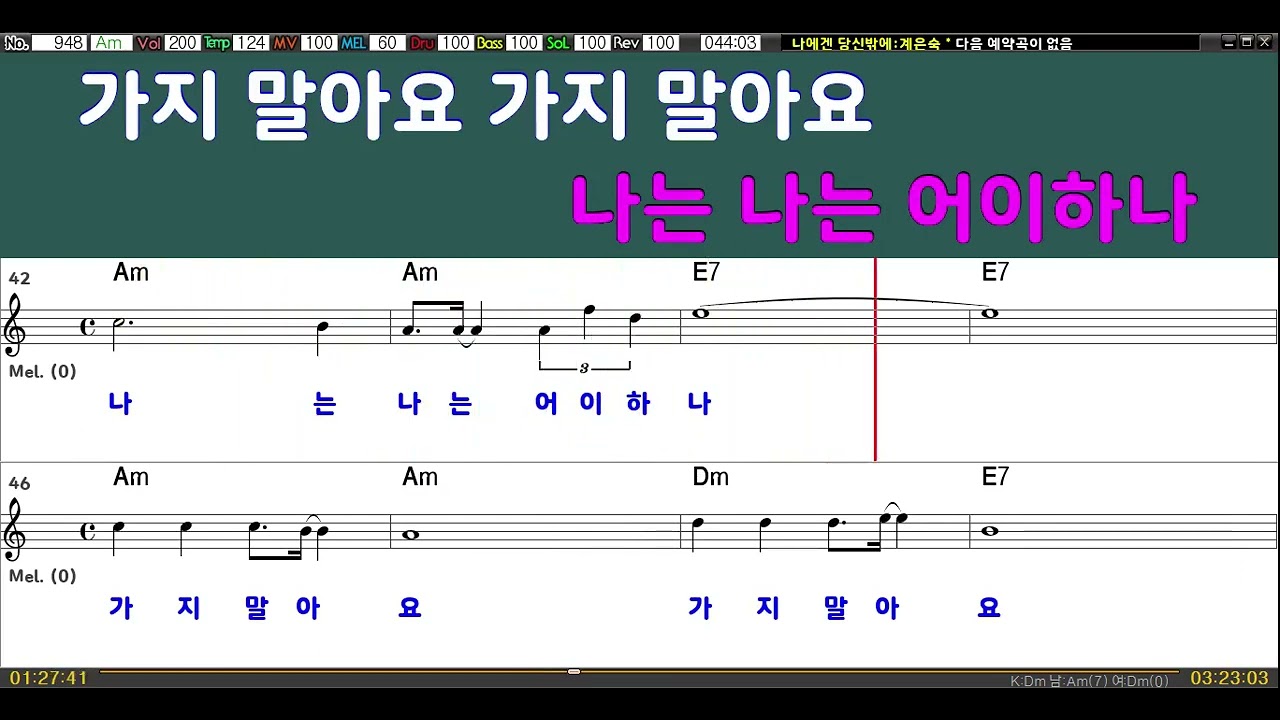Screen dimensions: 1280x720
Task: Click the second Am chord on line 46
Action: pos(420,478)
